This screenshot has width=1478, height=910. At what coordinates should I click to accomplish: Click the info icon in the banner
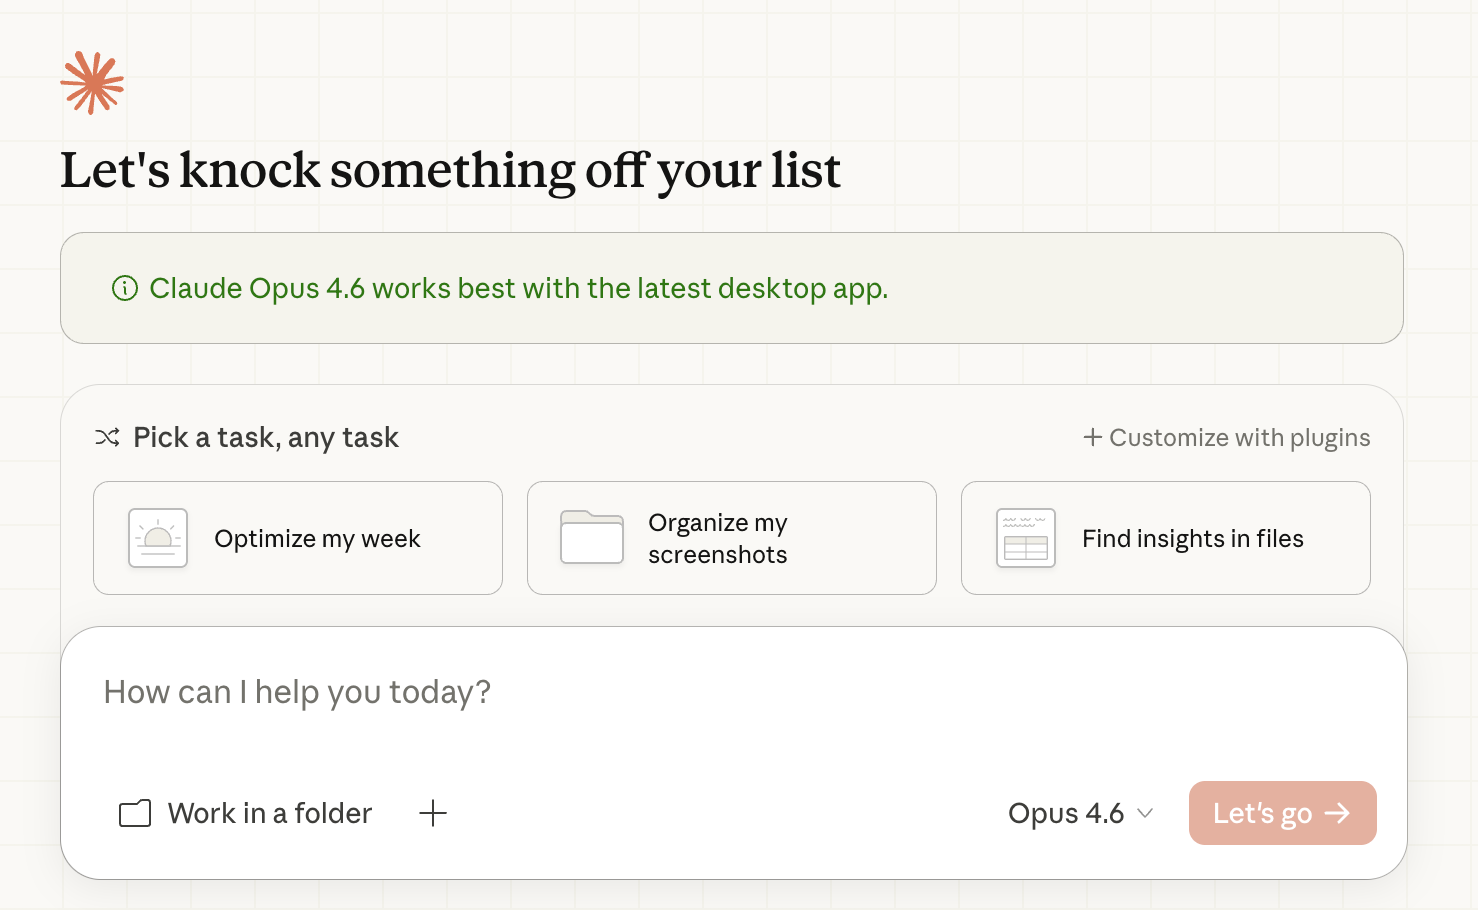point(125,288)
